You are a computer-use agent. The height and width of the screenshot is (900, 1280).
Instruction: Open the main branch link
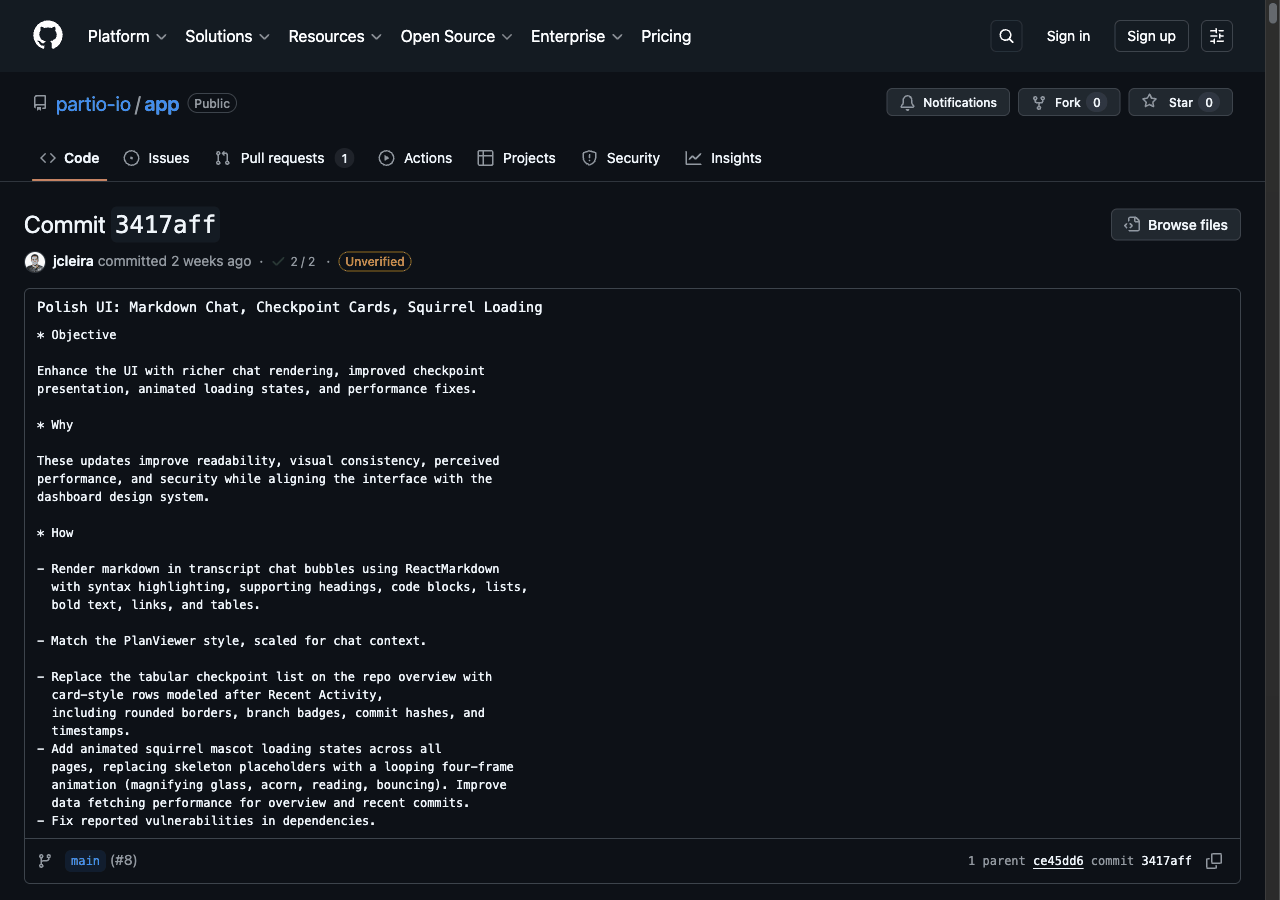pos(85,861)
